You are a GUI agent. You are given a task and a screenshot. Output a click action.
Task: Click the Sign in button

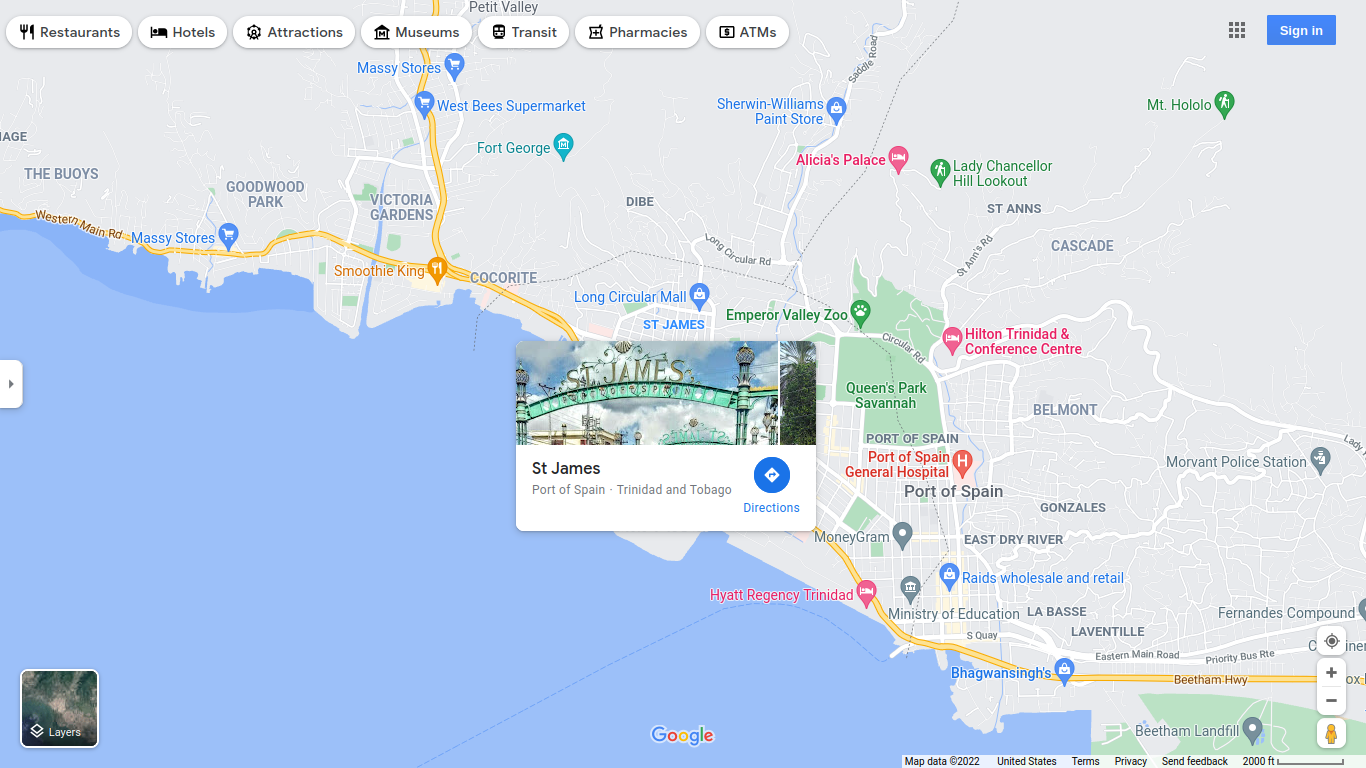click(1301, 30)
